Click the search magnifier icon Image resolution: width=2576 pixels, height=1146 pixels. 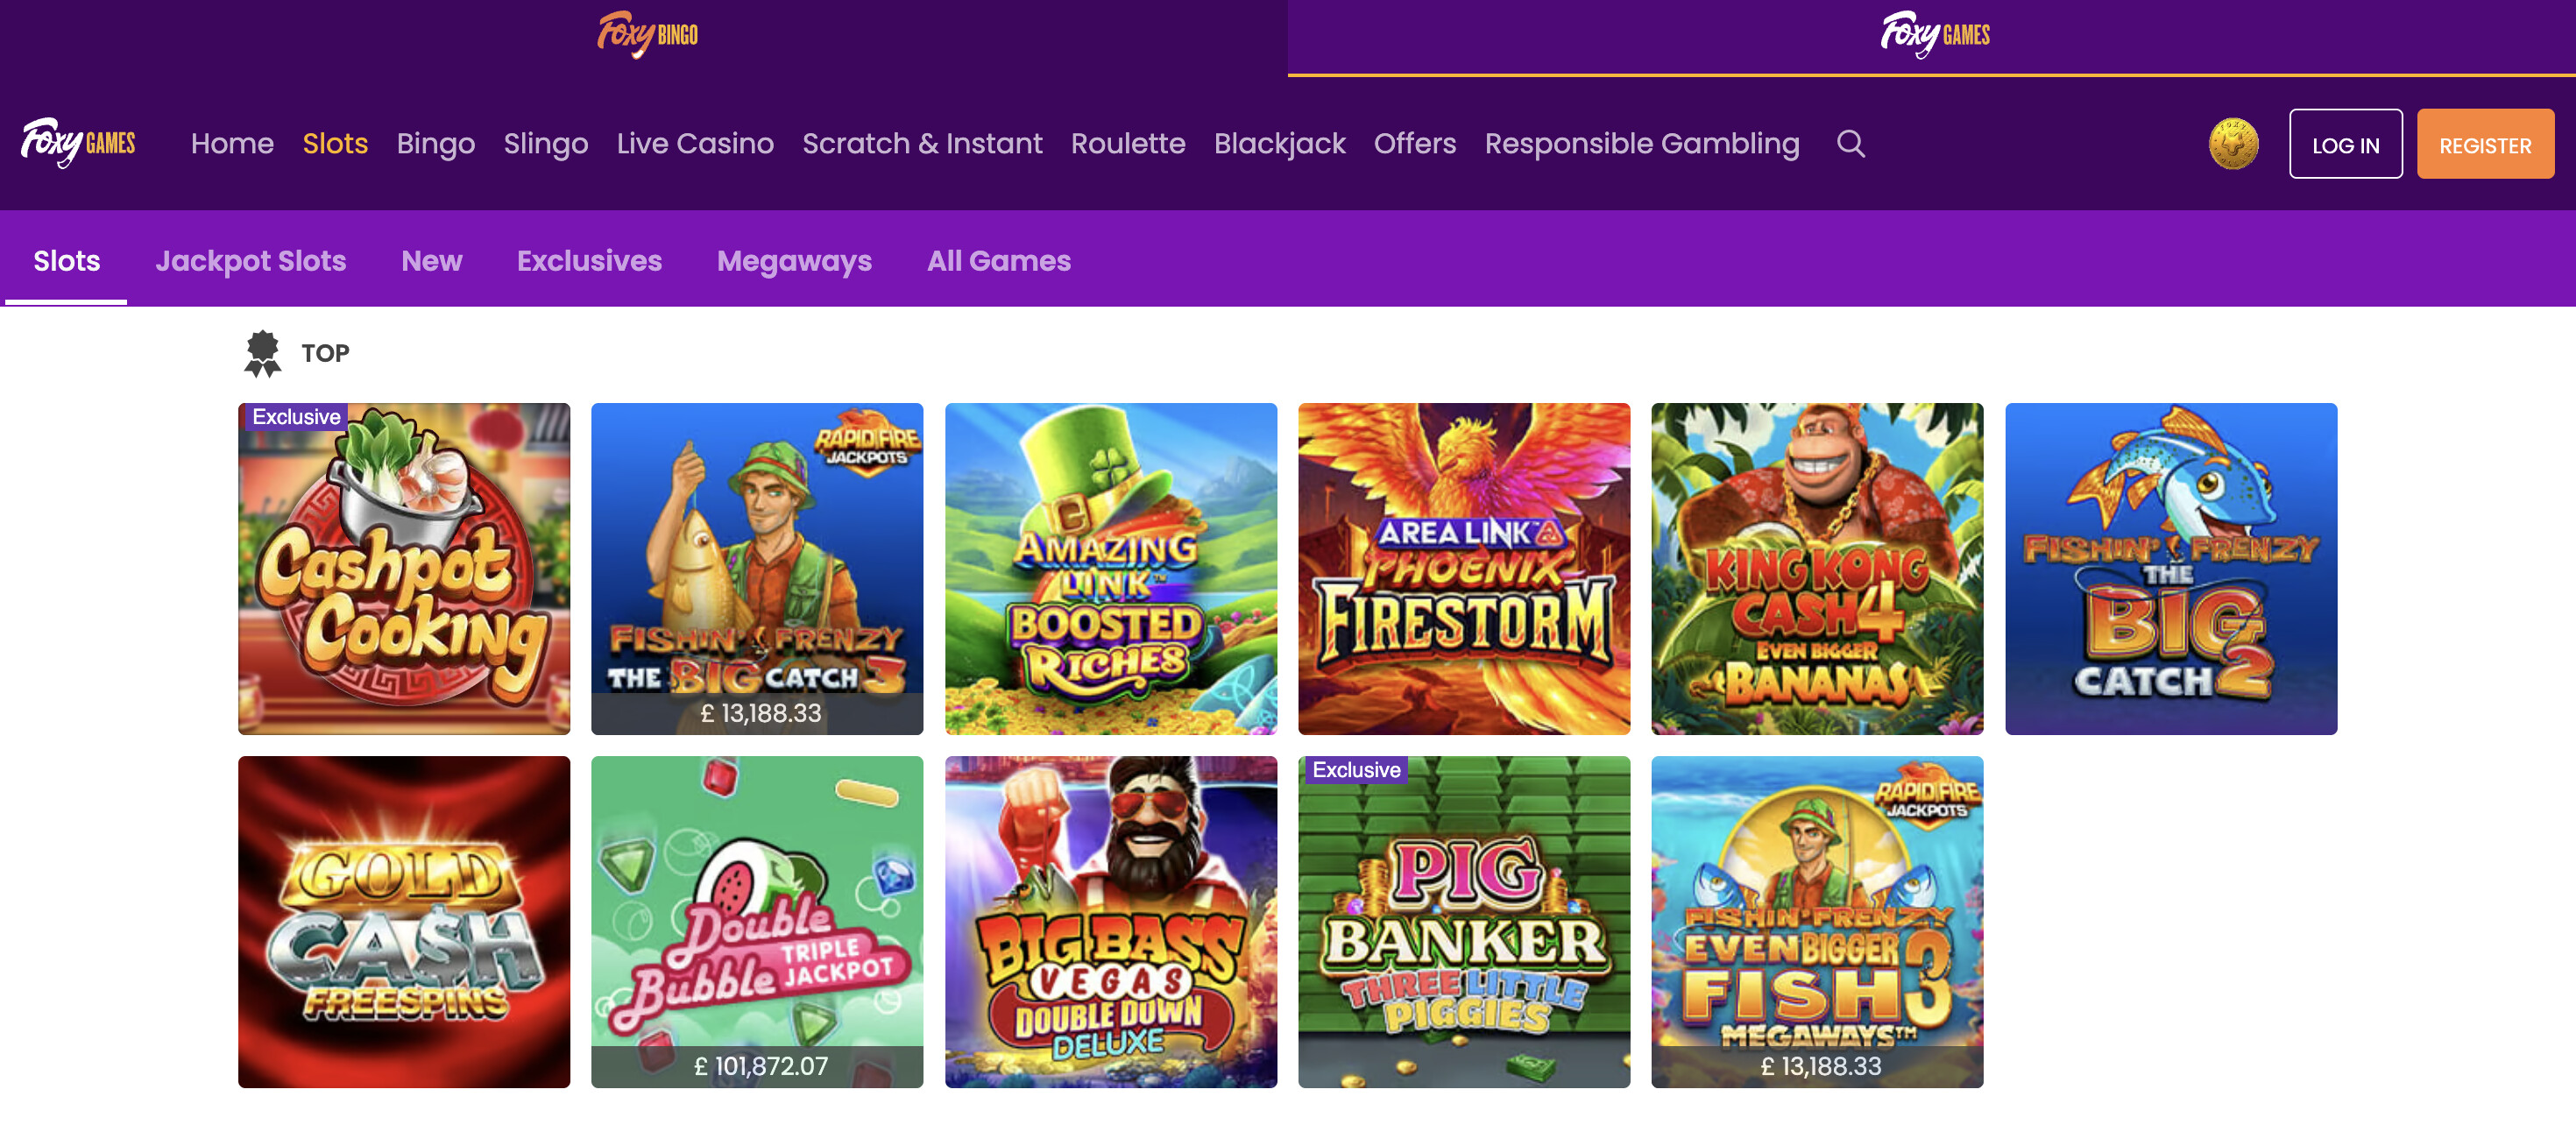tap(1850, 143)
